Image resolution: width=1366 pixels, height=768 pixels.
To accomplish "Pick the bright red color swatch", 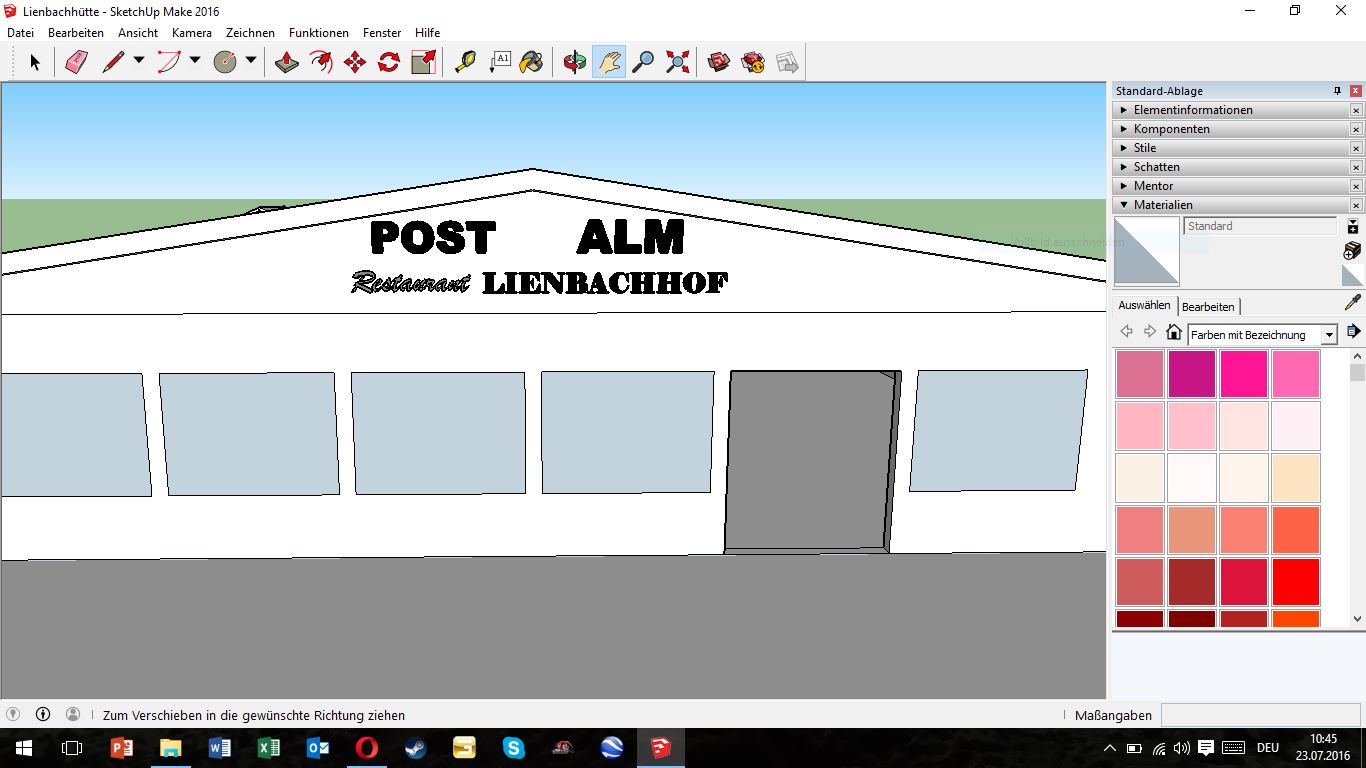I will 1296,582.
